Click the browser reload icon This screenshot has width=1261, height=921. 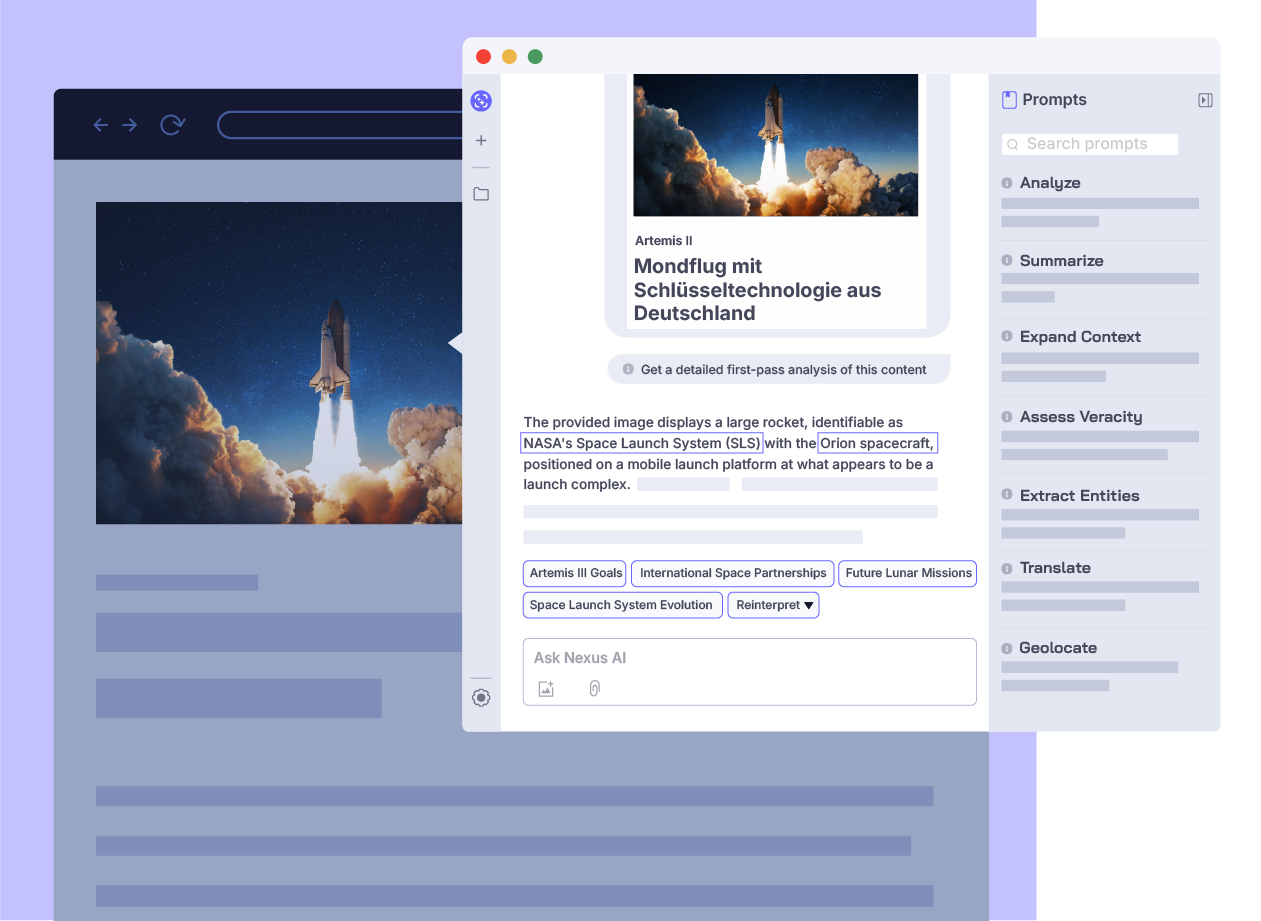(173, 125)
